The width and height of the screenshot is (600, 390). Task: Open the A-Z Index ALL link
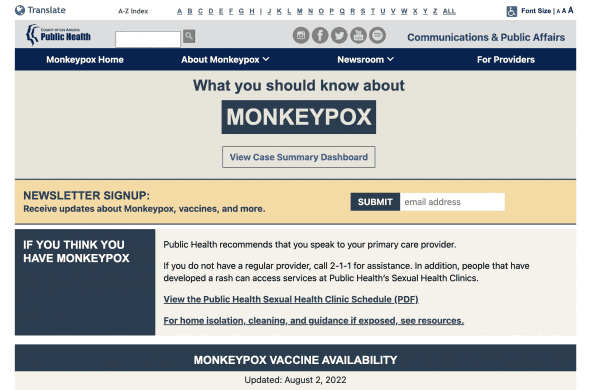tap(449, 11)
